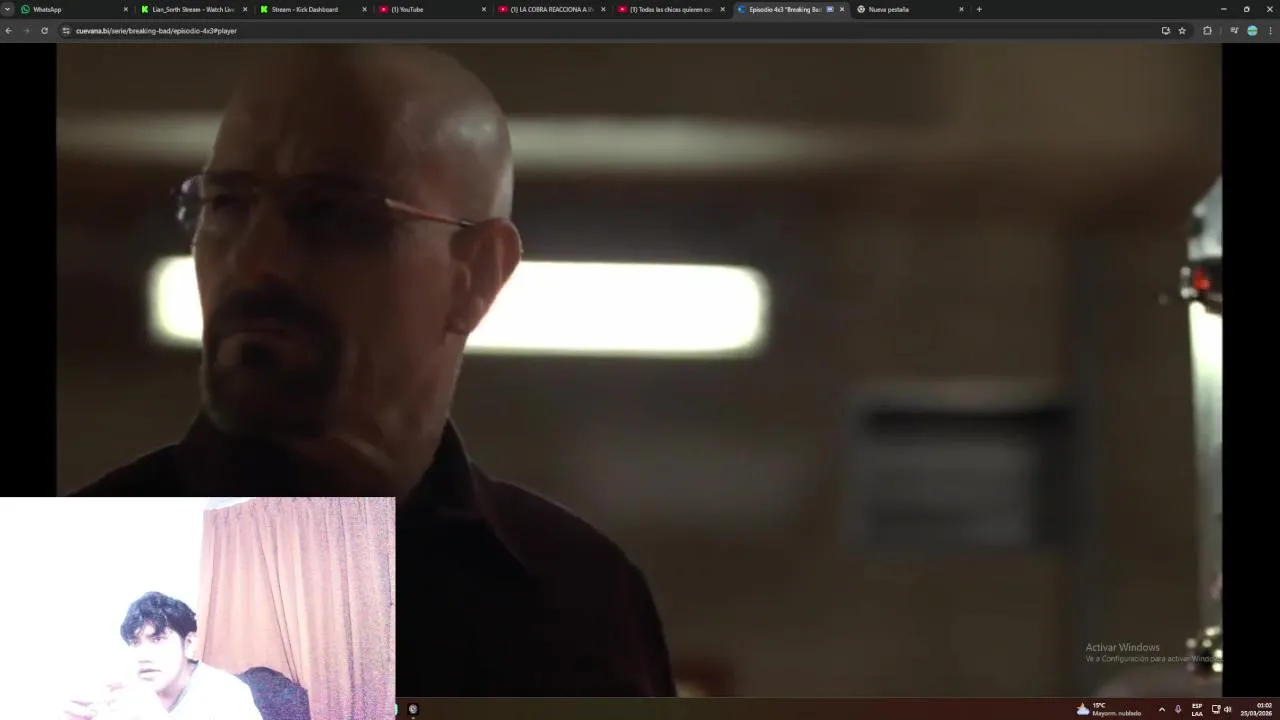Open the network status tray icon

click(1216, 709)
